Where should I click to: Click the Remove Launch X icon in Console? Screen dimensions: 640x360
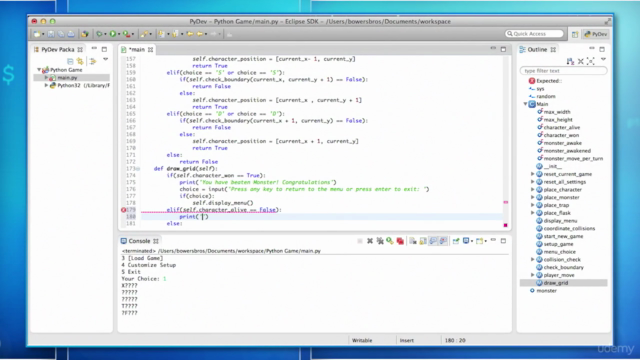pos(370,241)
